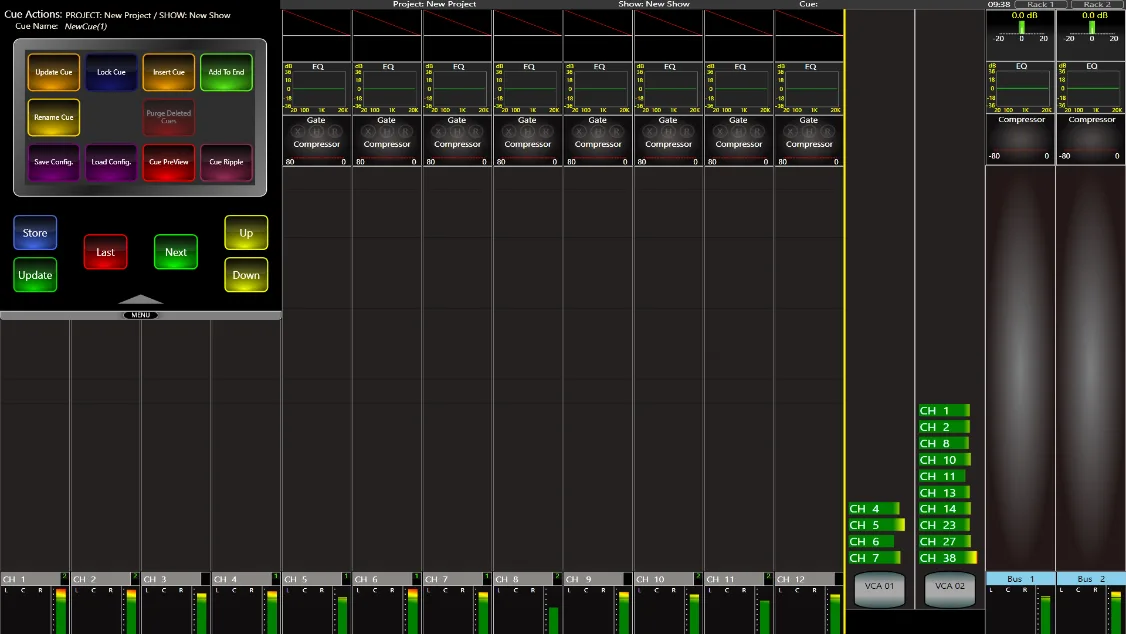Viewport: 1126px width, 634px height.
Task: Click the green Update button
Action: click(35, 275)
